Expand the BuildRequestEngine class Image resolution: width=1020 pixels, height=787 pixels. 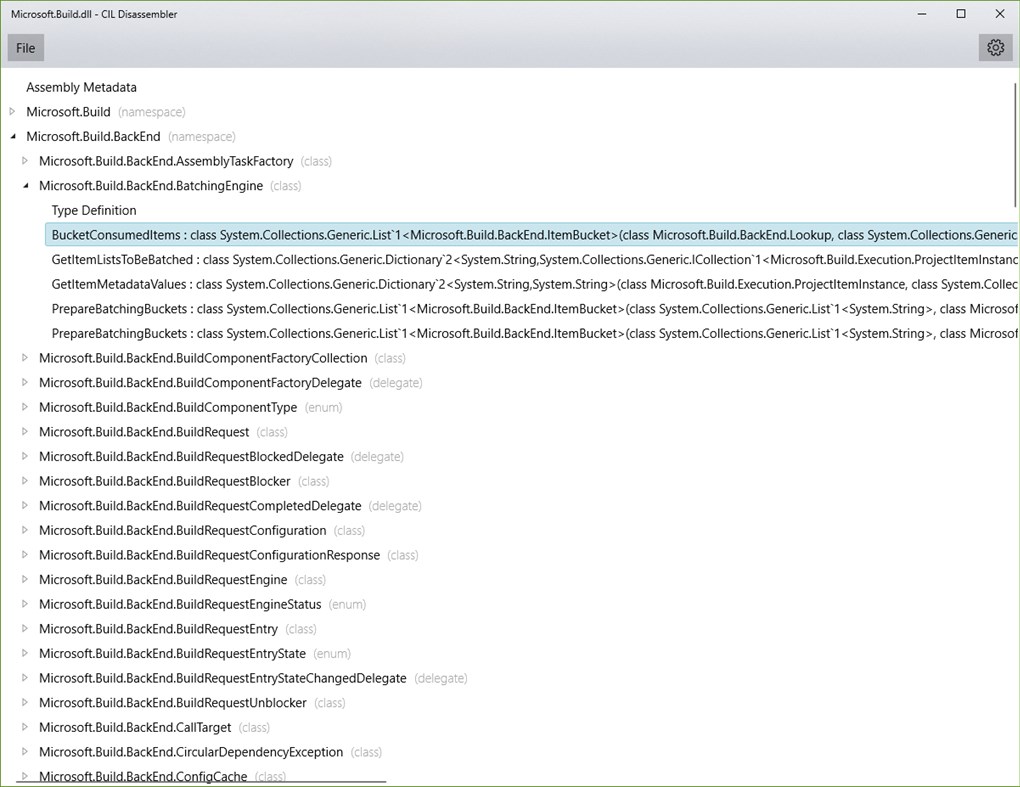[x=25, y=580]
